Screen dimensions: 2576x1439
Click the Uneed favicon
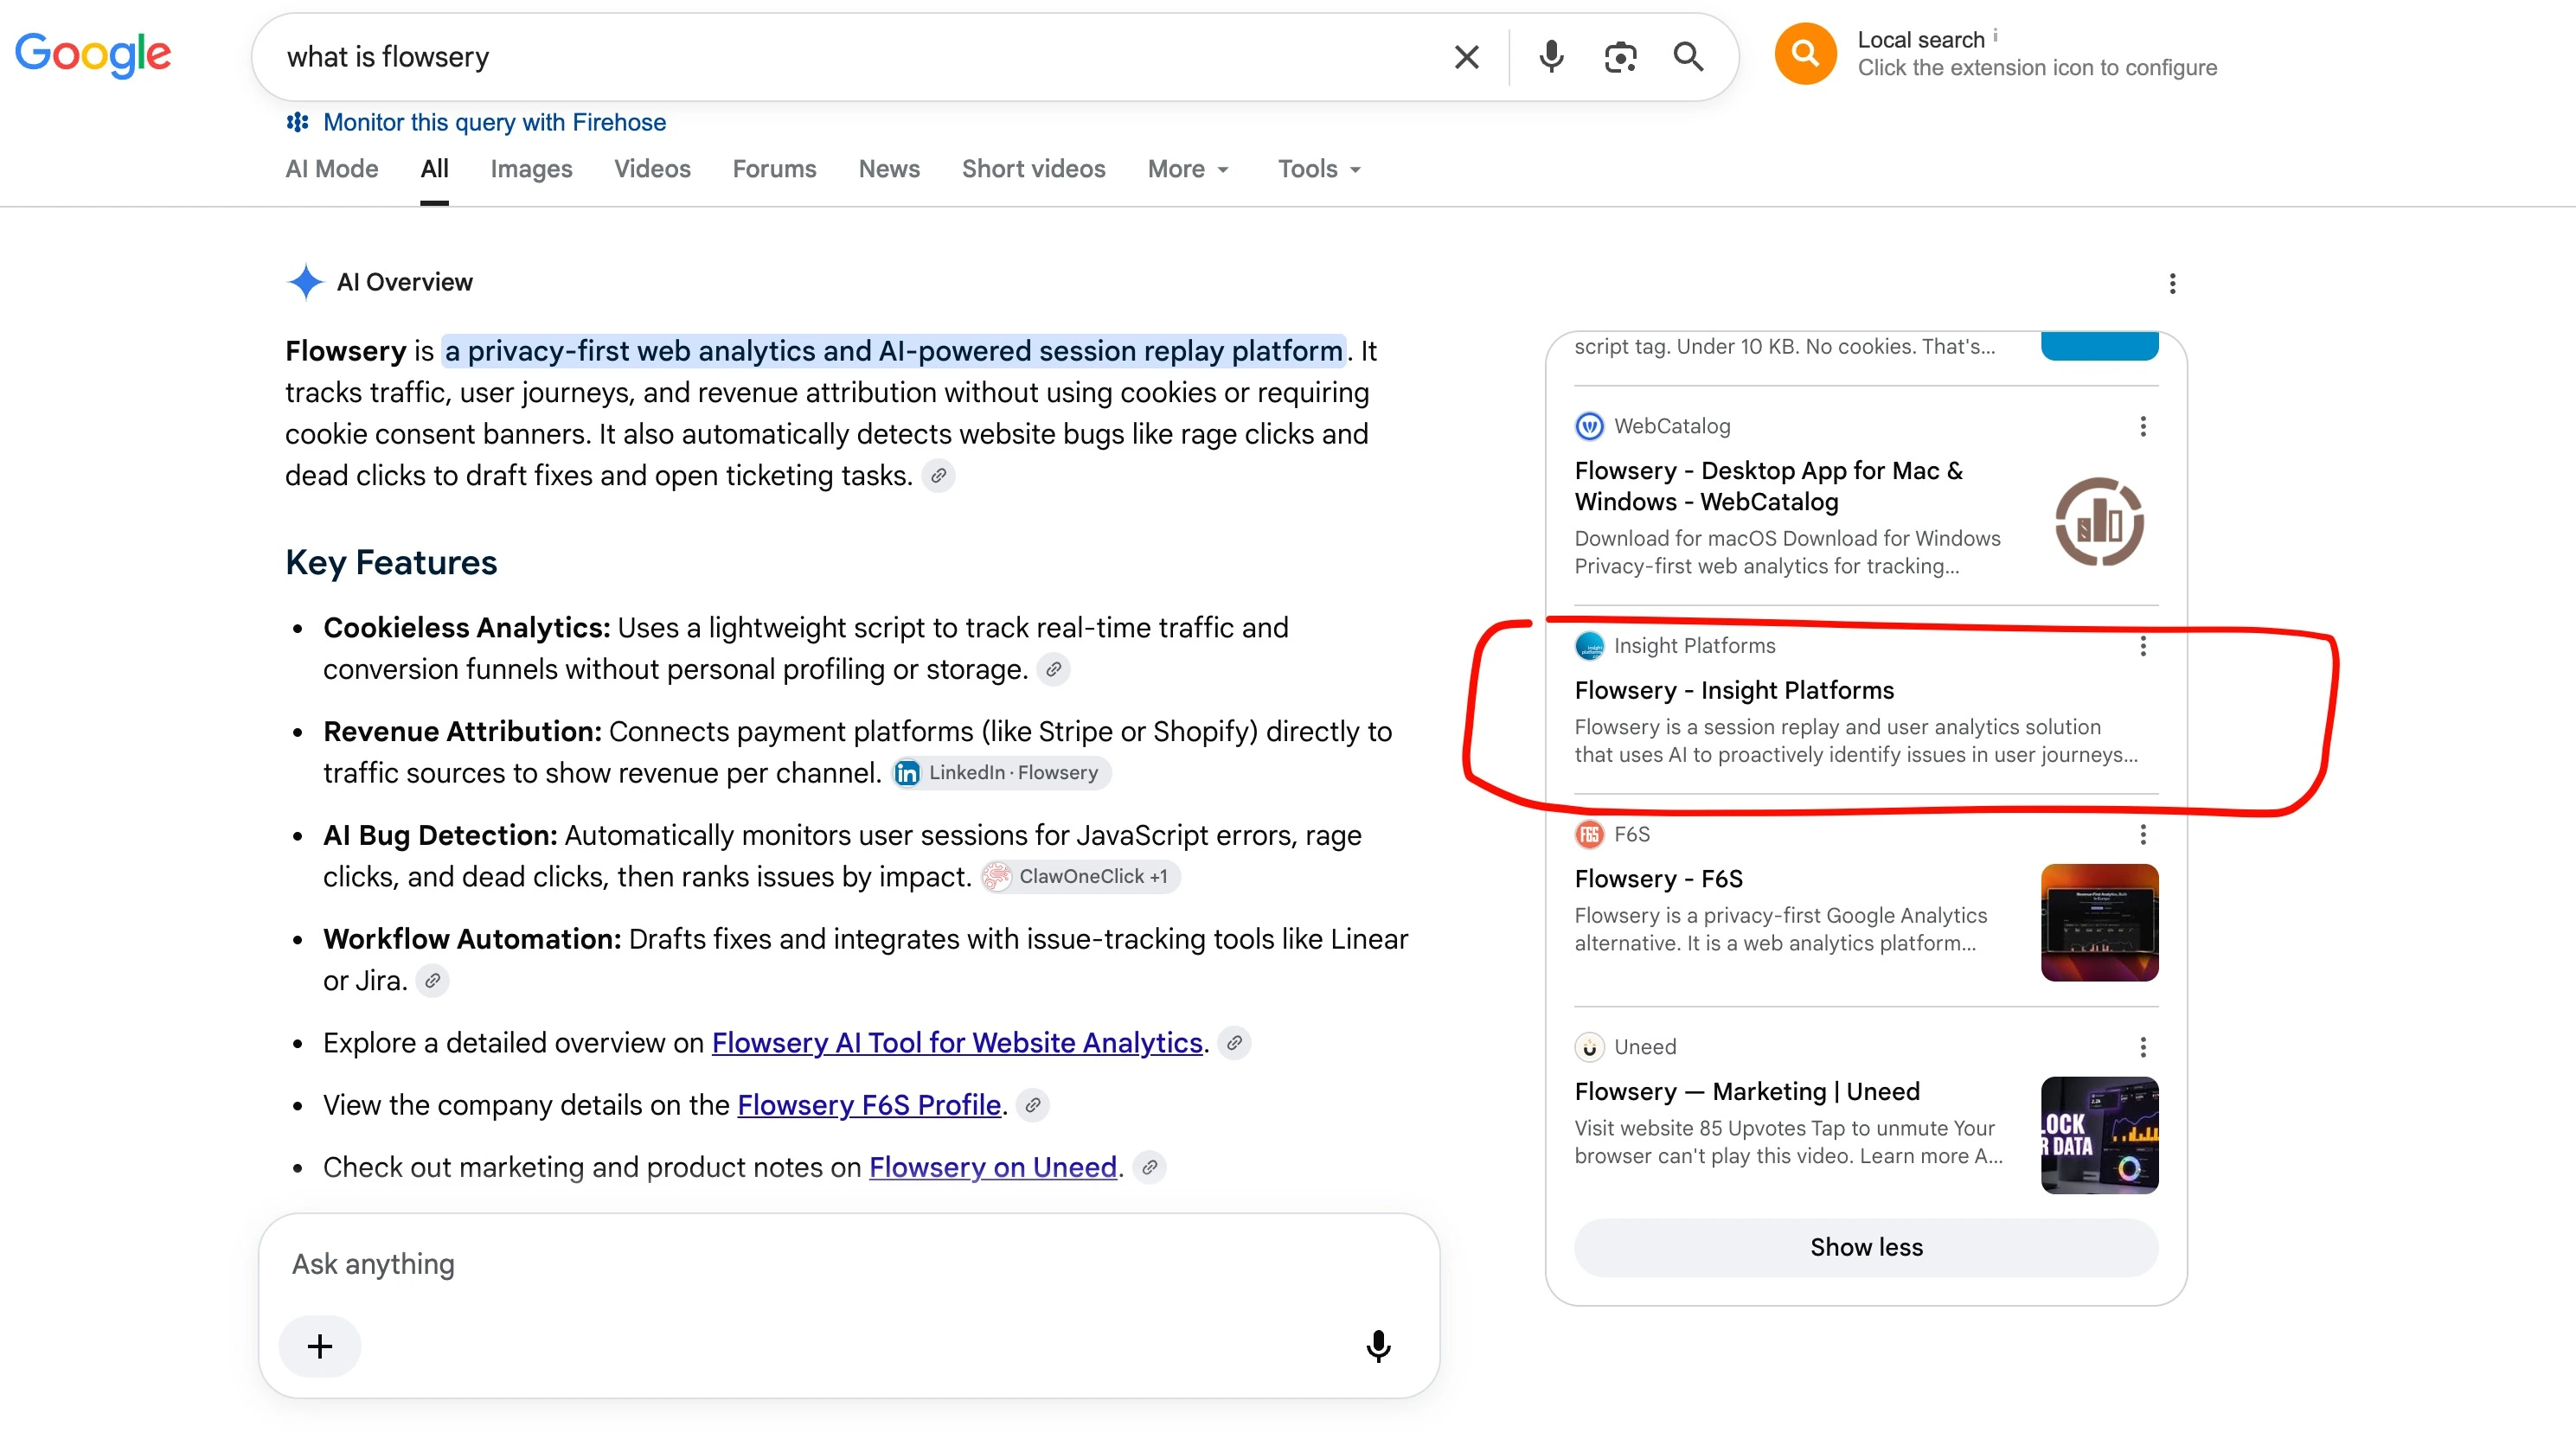[1589, 1047]
